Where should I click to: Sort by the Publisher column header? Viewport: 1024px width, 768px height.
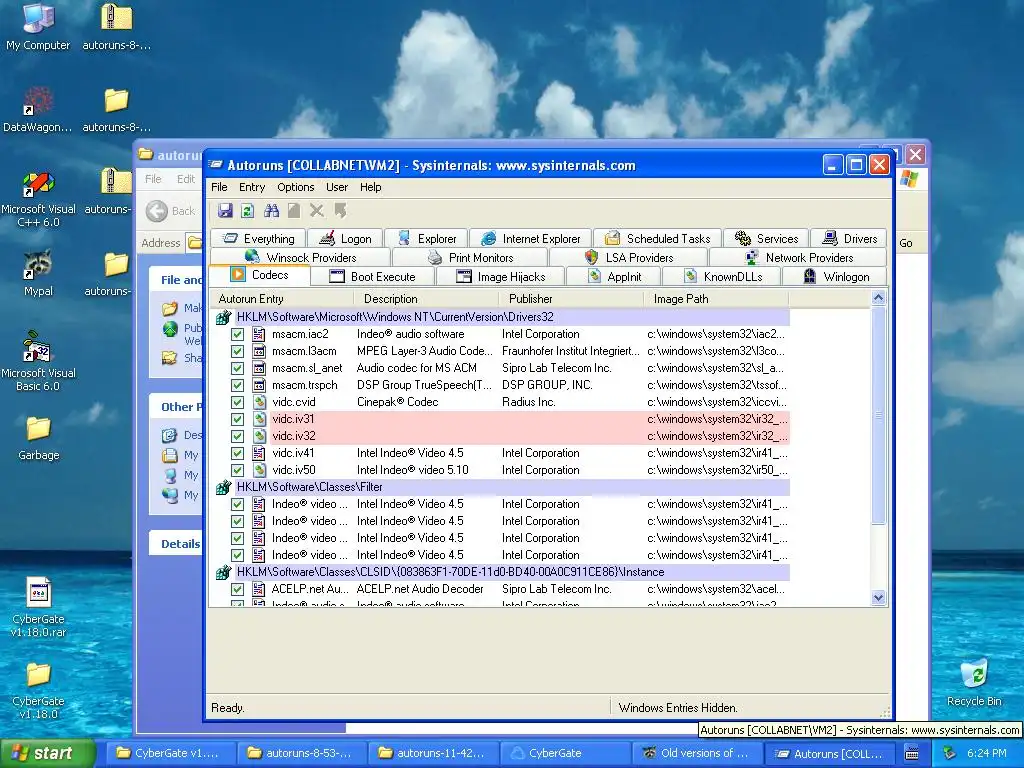[571, 298]
